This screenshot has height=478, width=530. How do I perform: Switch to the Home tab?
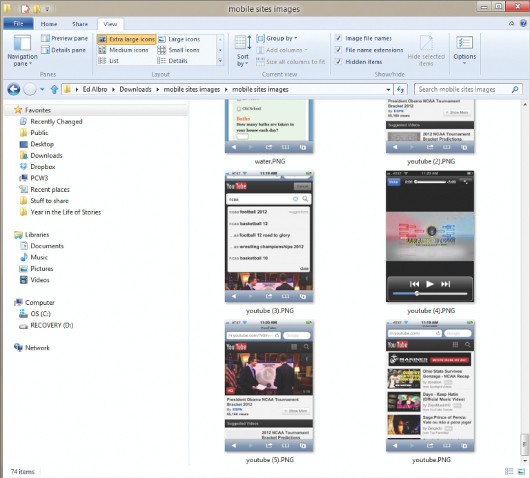49,24
